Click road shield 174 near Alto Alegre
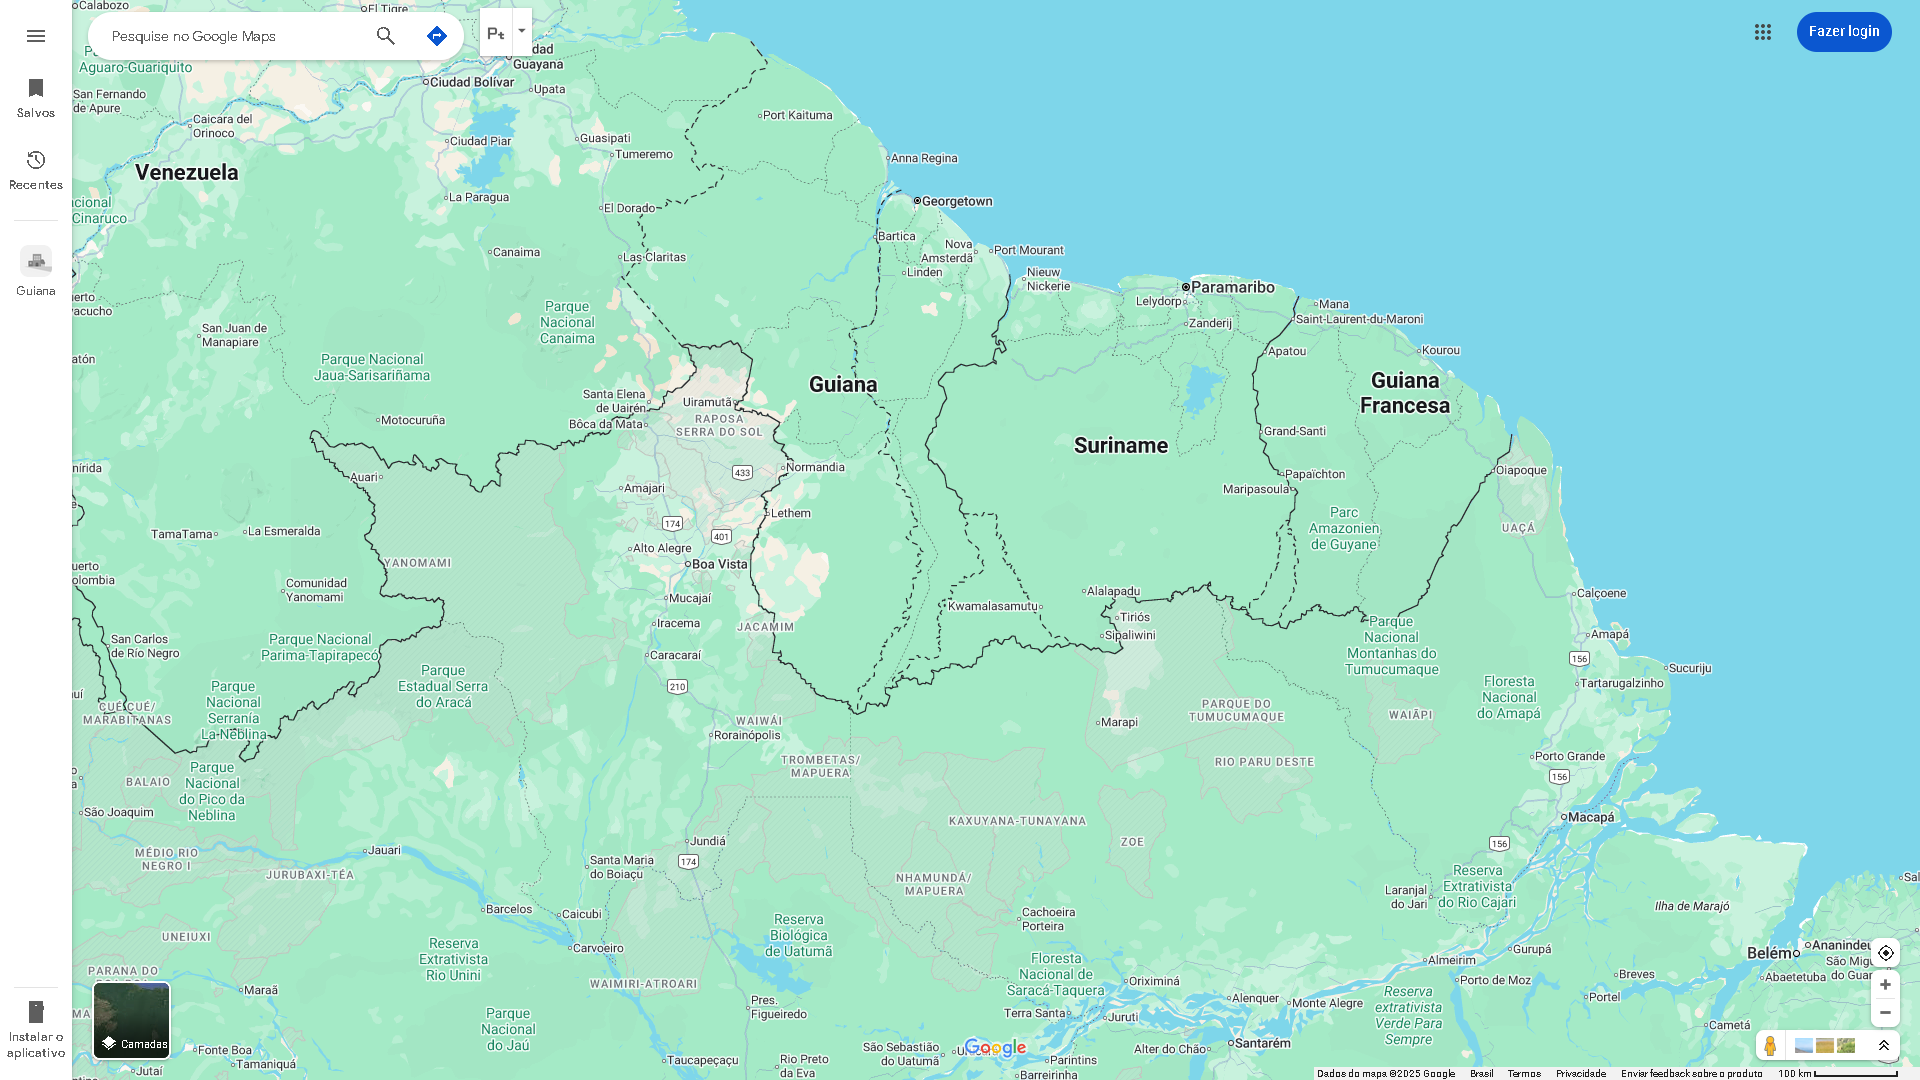Screen dimensions: 1920x1080 pos(672,524)
